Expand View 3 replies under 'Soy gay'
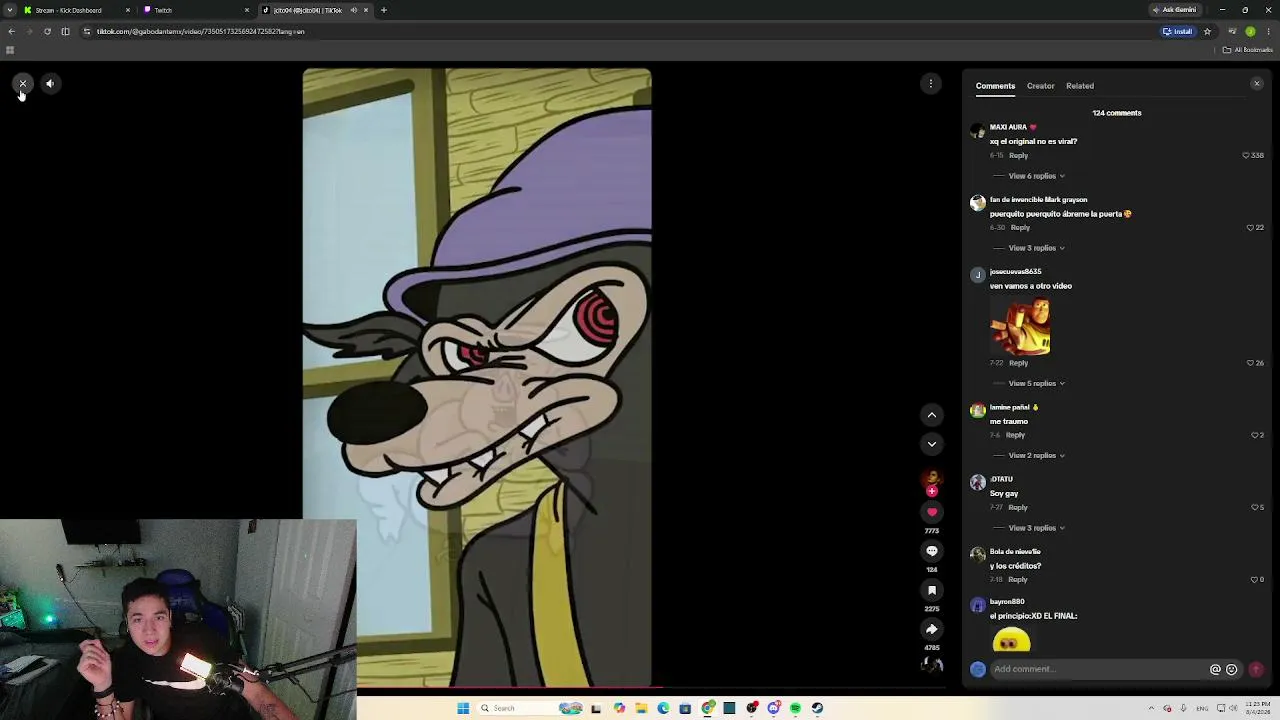Screen dimensions: 1280x720 [x=1036, y=528]
